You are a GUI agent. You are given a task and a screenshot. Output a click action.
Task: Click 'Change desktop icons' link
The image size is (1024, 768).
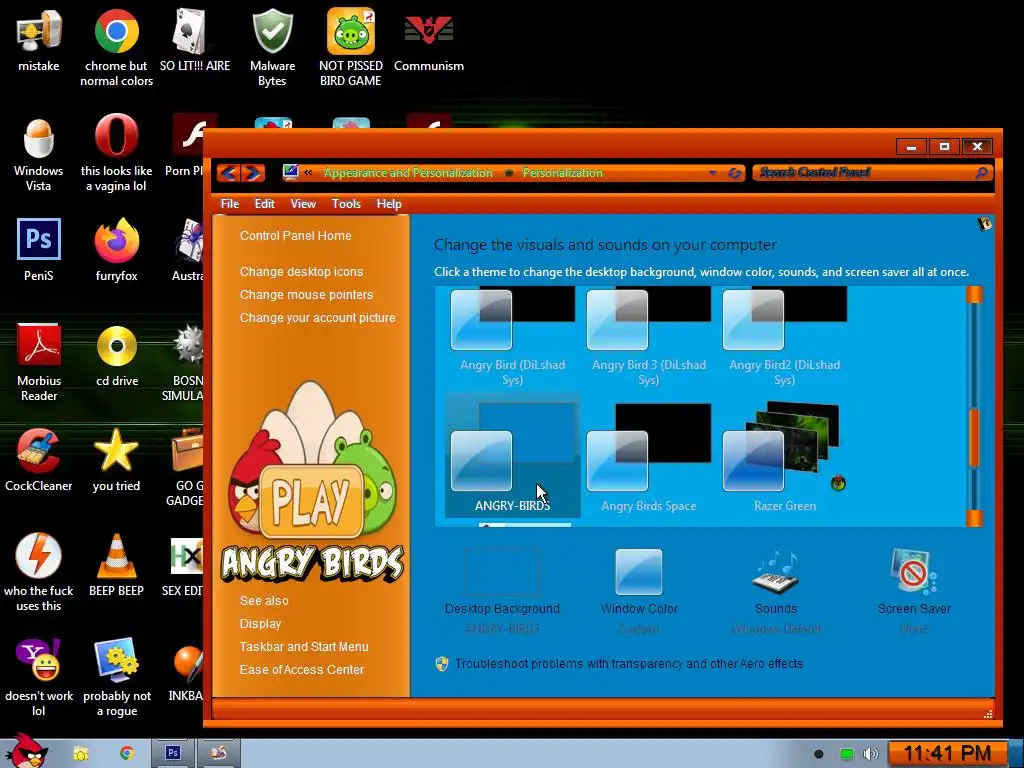(301, 272)
